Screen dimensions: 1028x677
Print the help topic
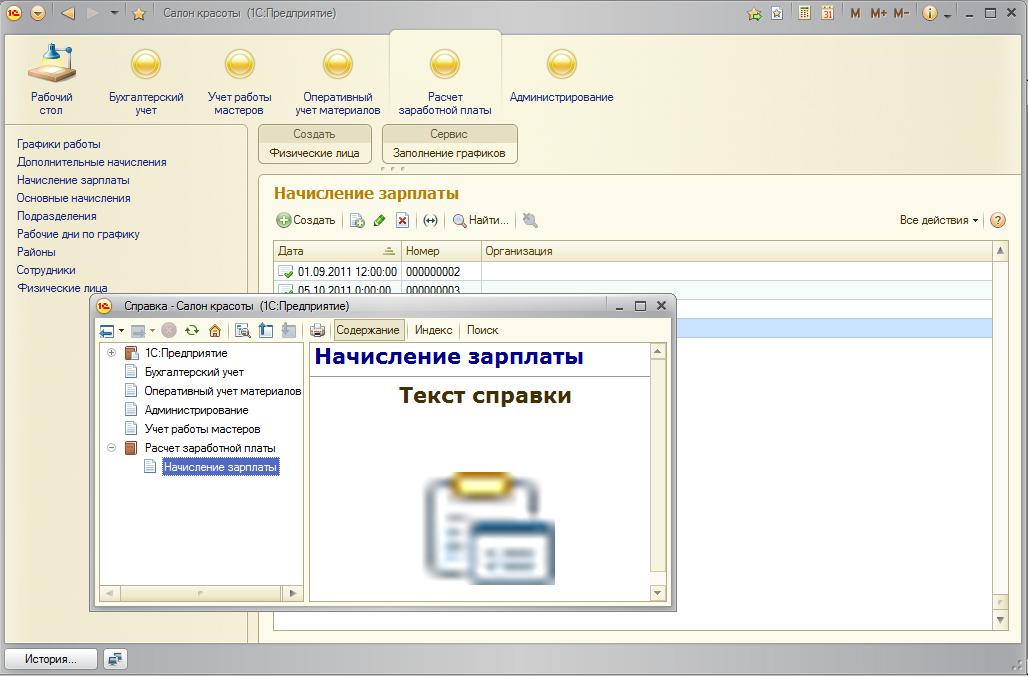click(317, 330)
